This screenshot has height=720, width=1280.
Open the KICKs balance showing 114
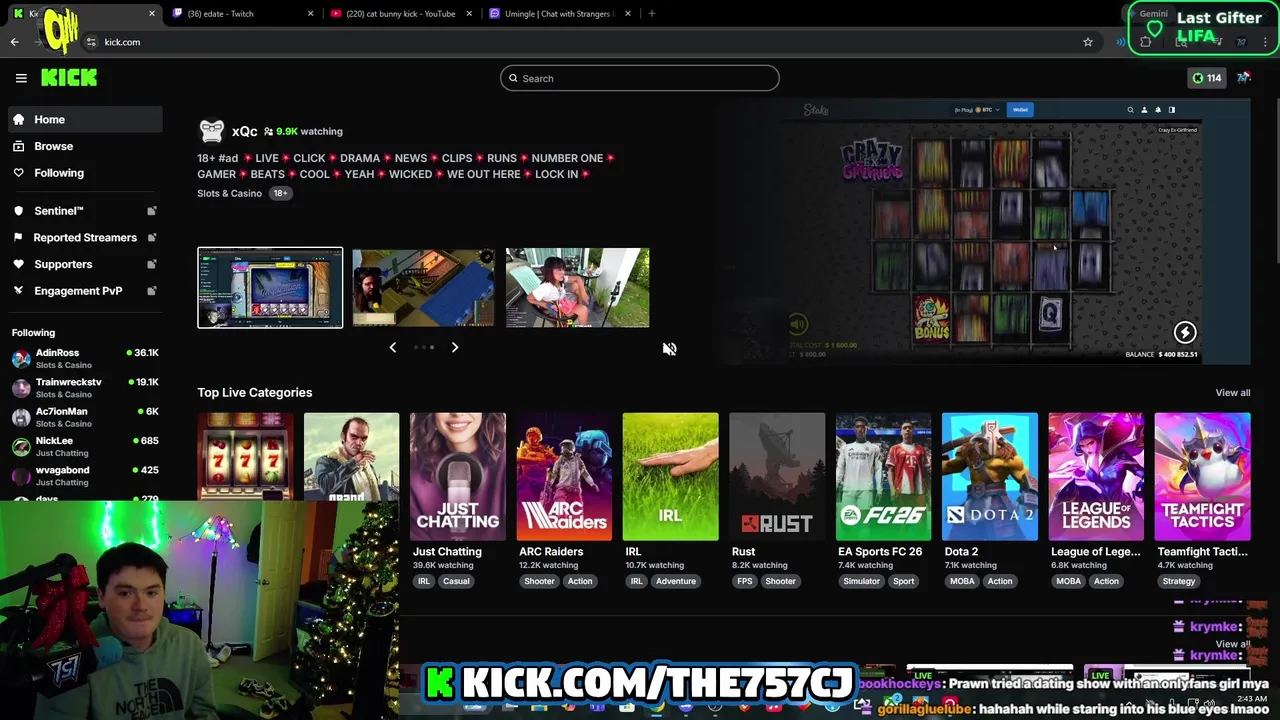pyautogui.click(x=1206, y=78)
